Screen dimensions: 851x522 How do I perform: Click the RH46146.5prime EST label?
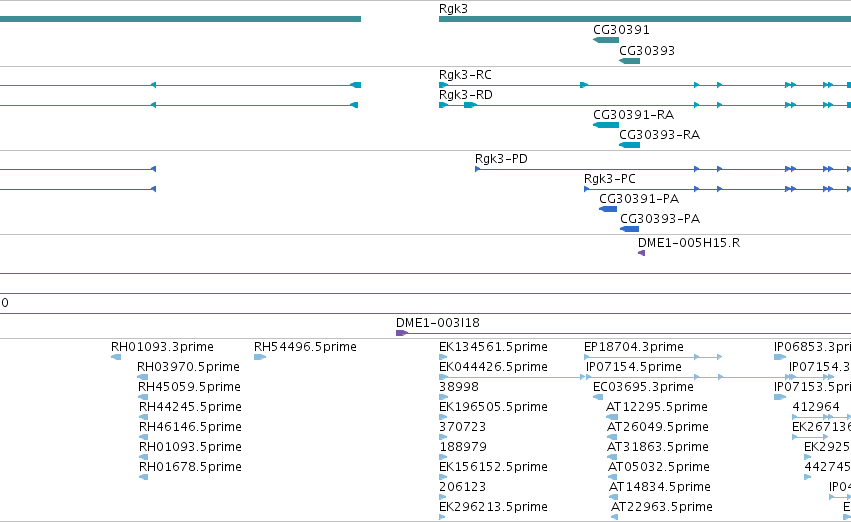(190, 427)
